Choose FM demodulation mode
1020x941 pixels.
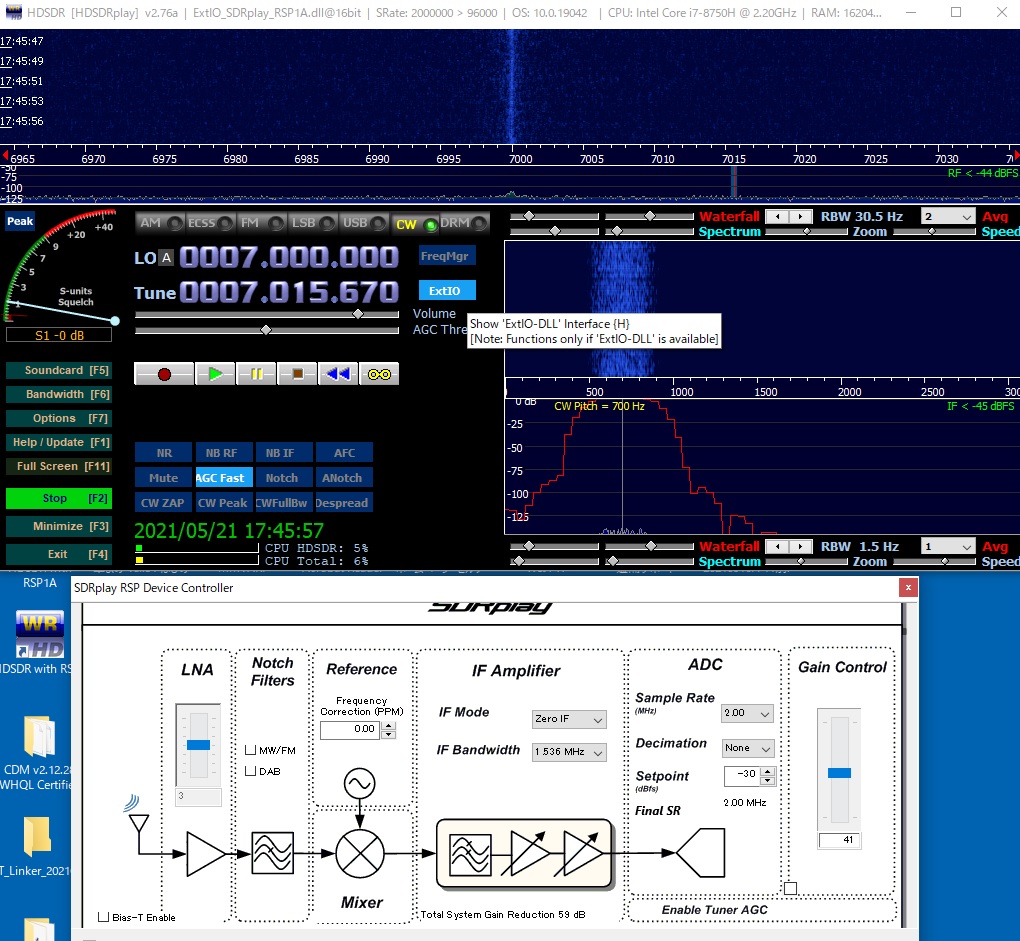[261, 223]
